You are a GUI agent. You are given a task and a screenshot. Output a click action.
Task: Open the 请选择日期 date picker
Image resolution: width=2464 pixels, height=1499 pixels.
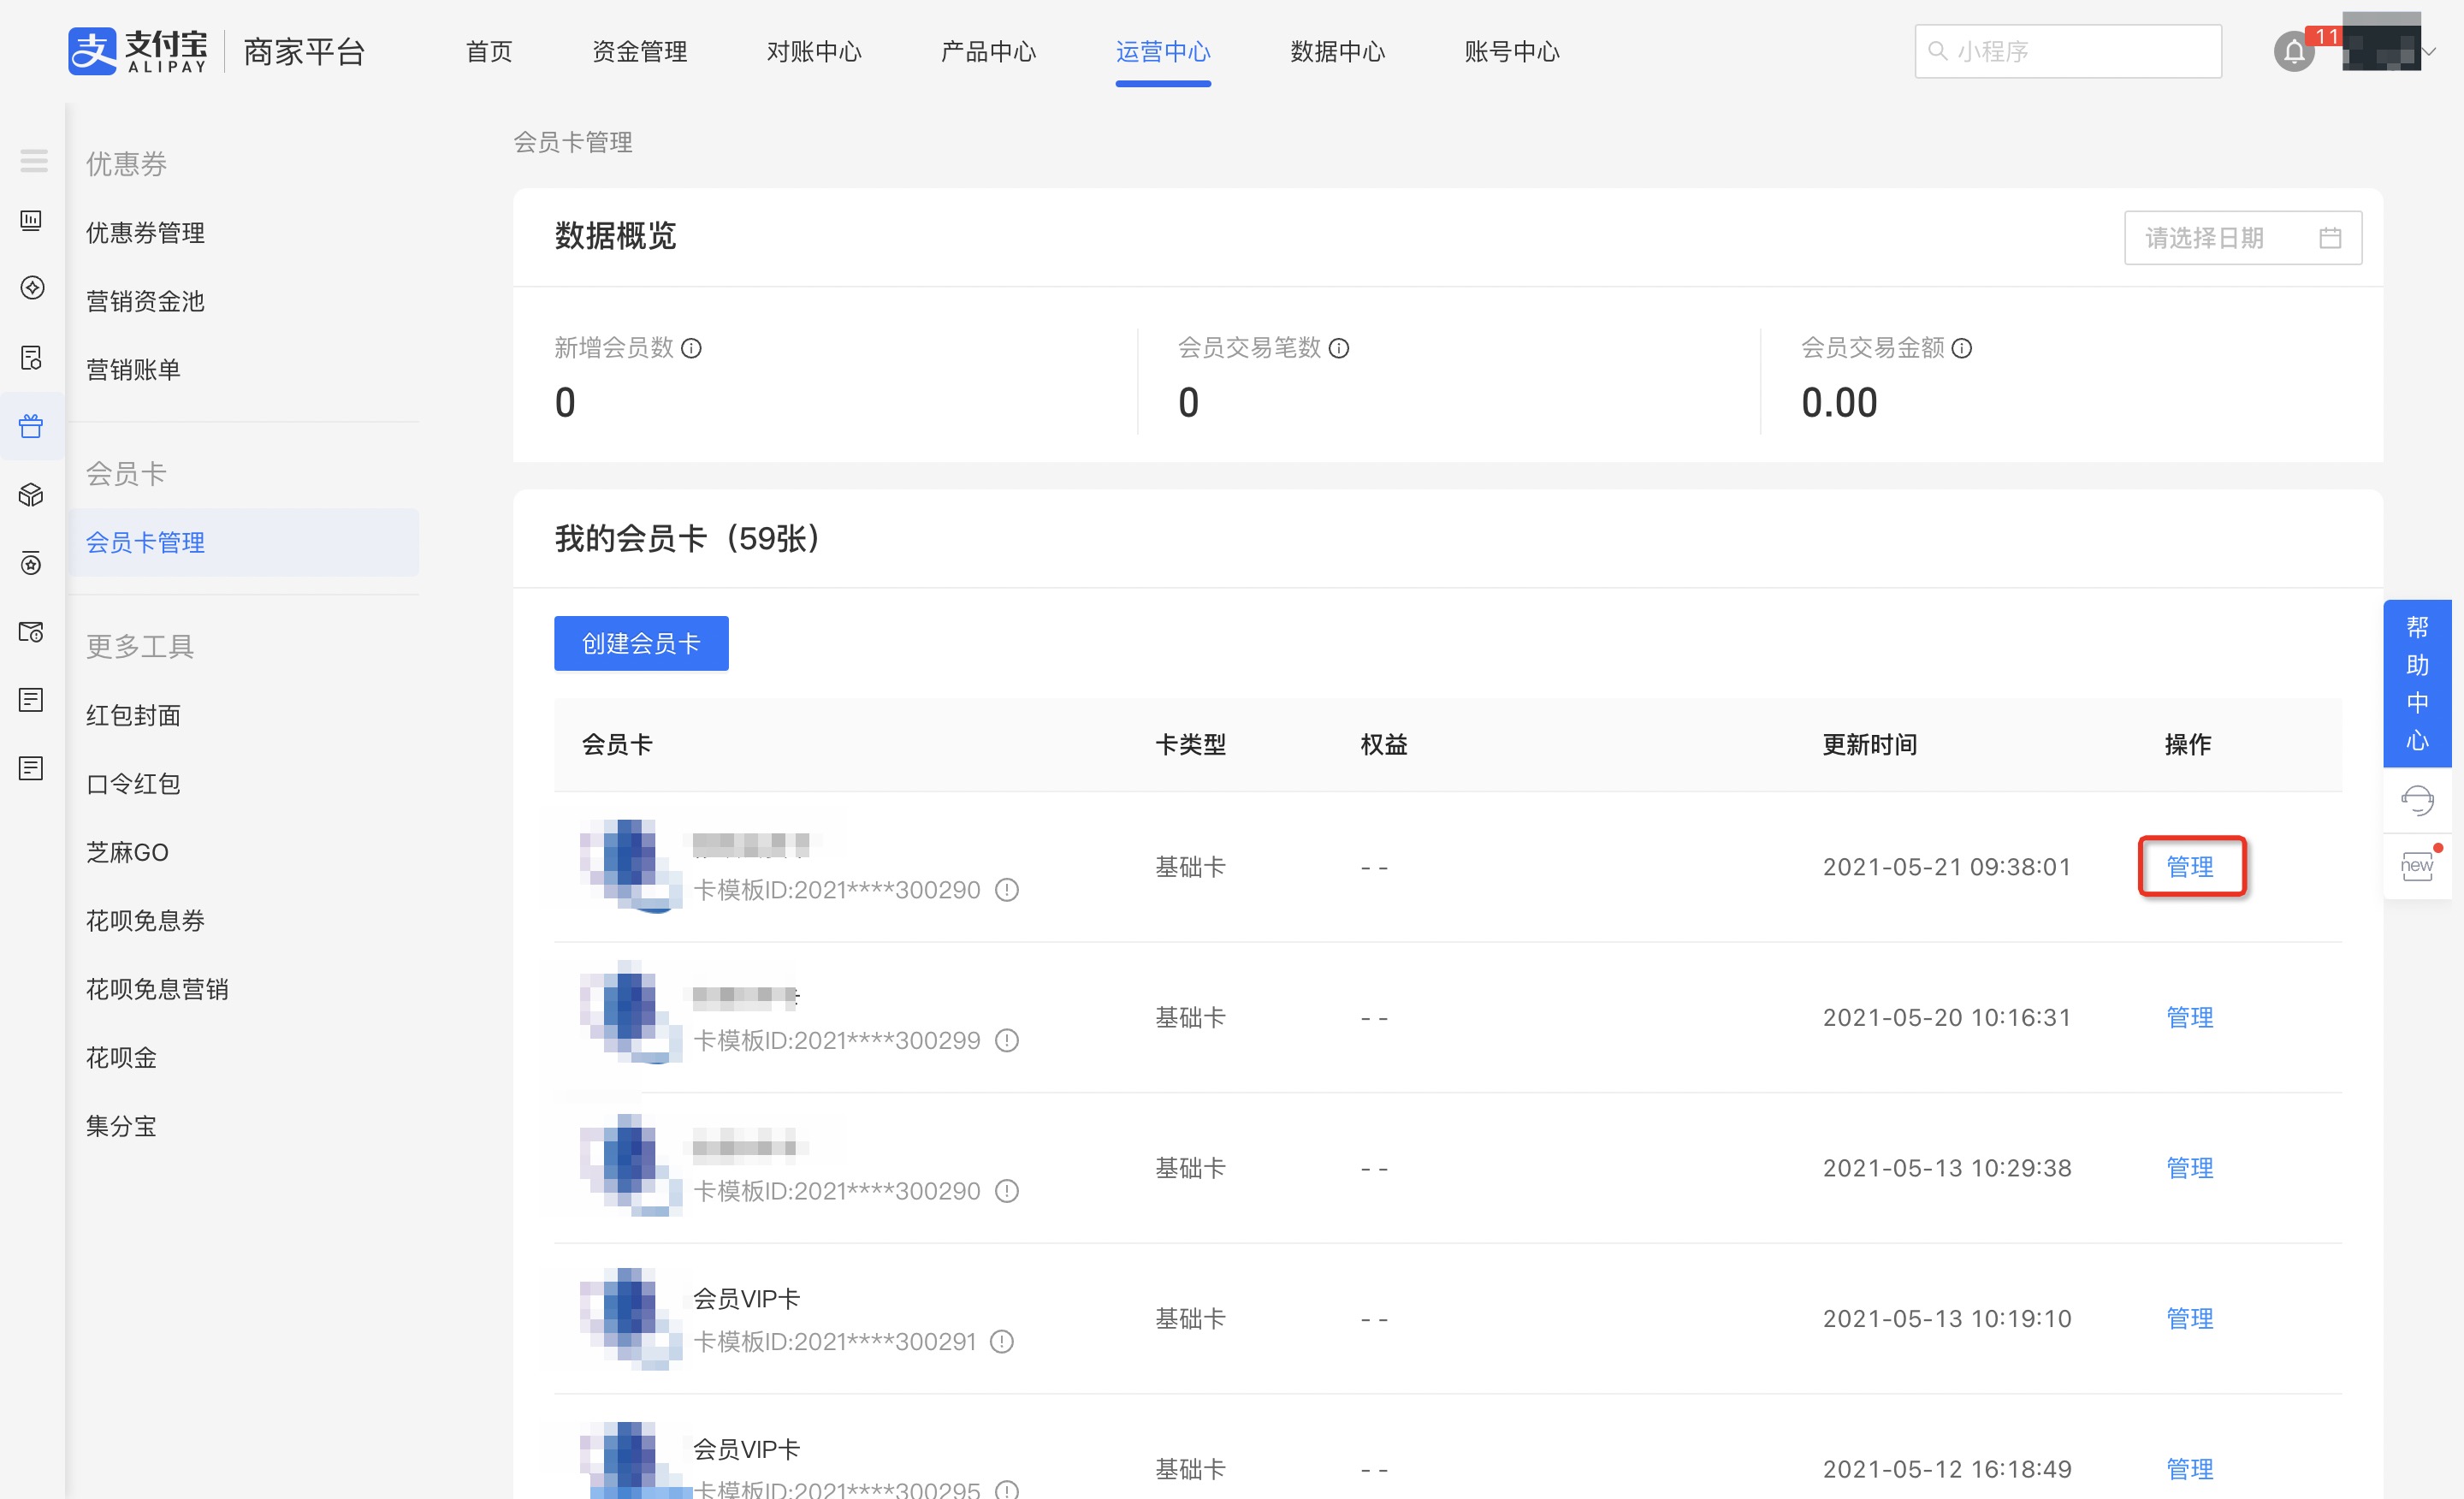click(x=2242, y=238)
